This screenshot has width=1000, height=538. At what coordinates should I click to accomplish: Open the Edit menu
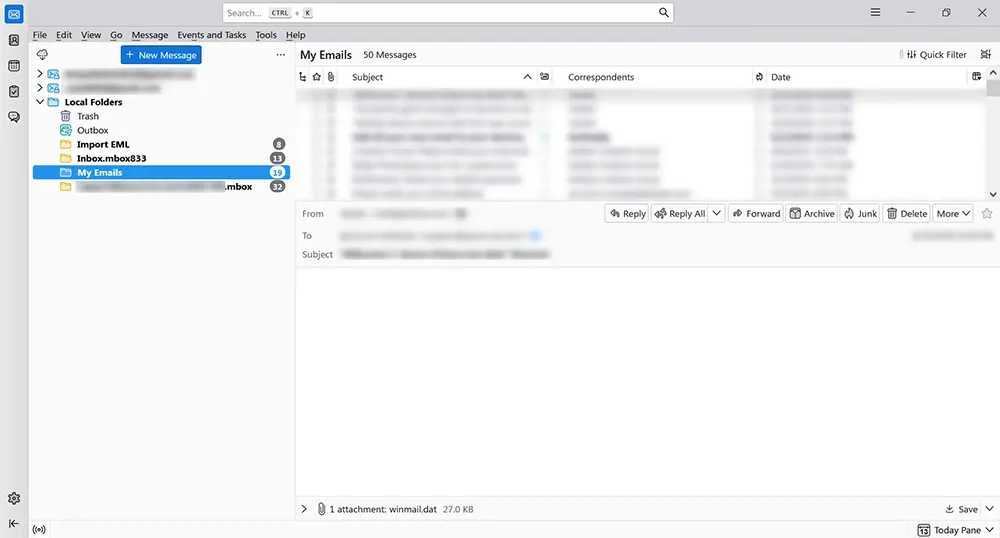[64, 35]
